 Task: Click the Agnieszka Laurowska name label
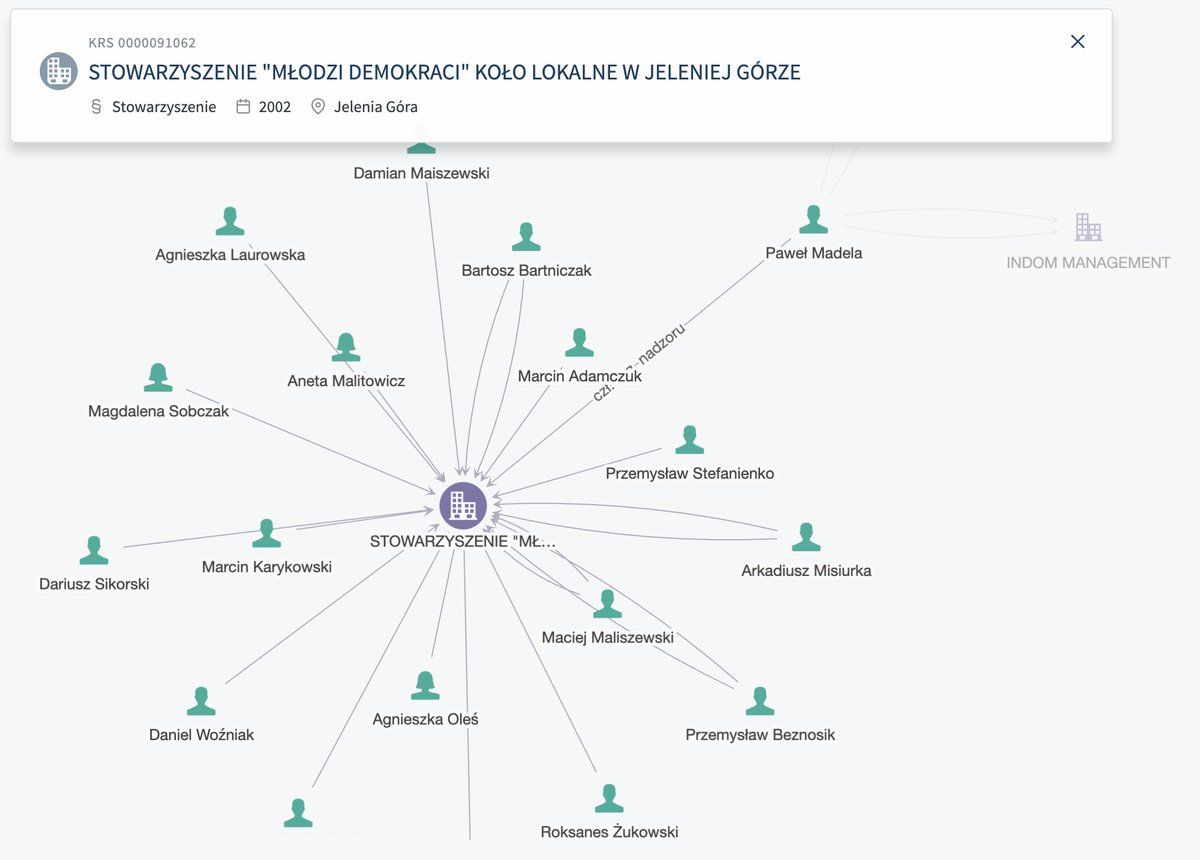tap(230, 255)
